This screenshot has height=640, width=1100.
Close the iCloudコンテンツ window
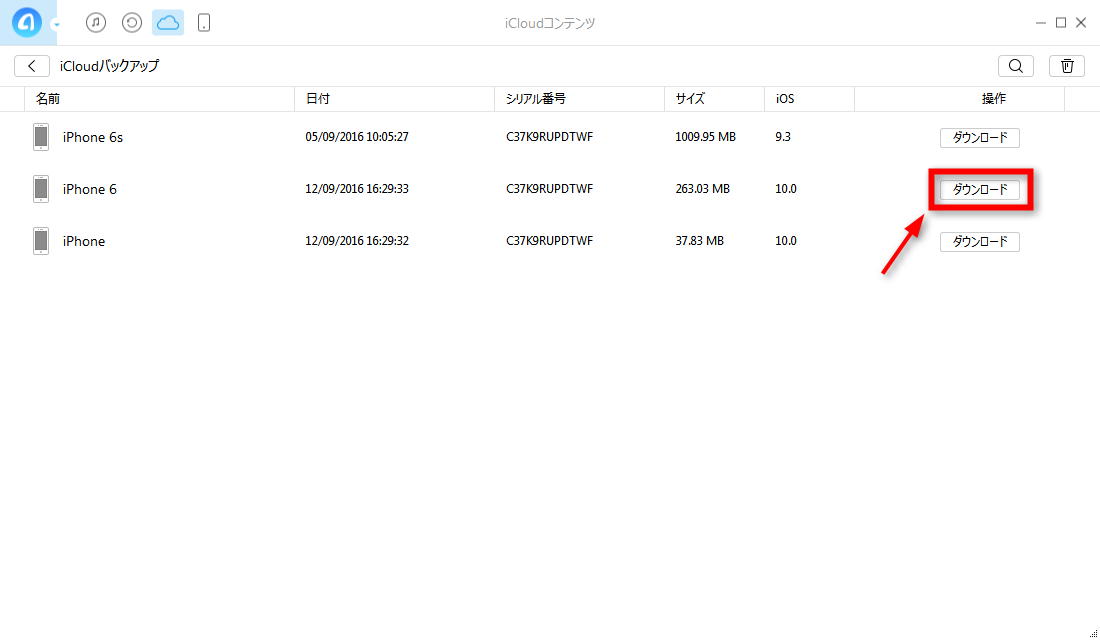1081,23
